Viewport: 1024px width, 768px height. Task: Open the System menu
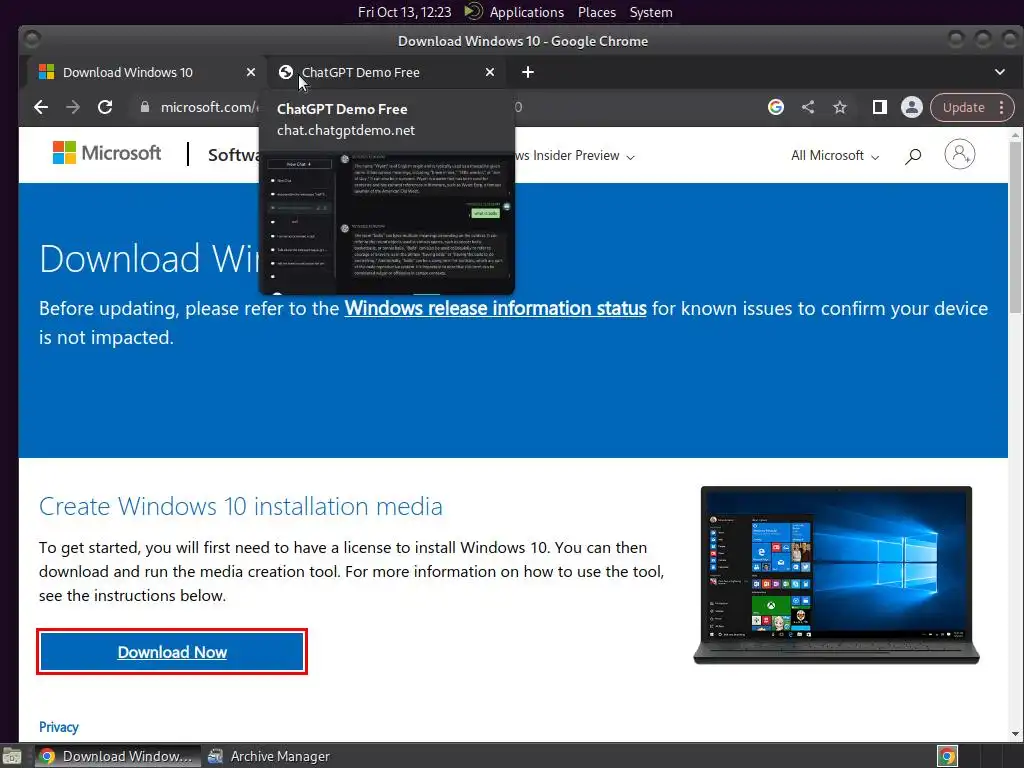(x=651, y=12)
